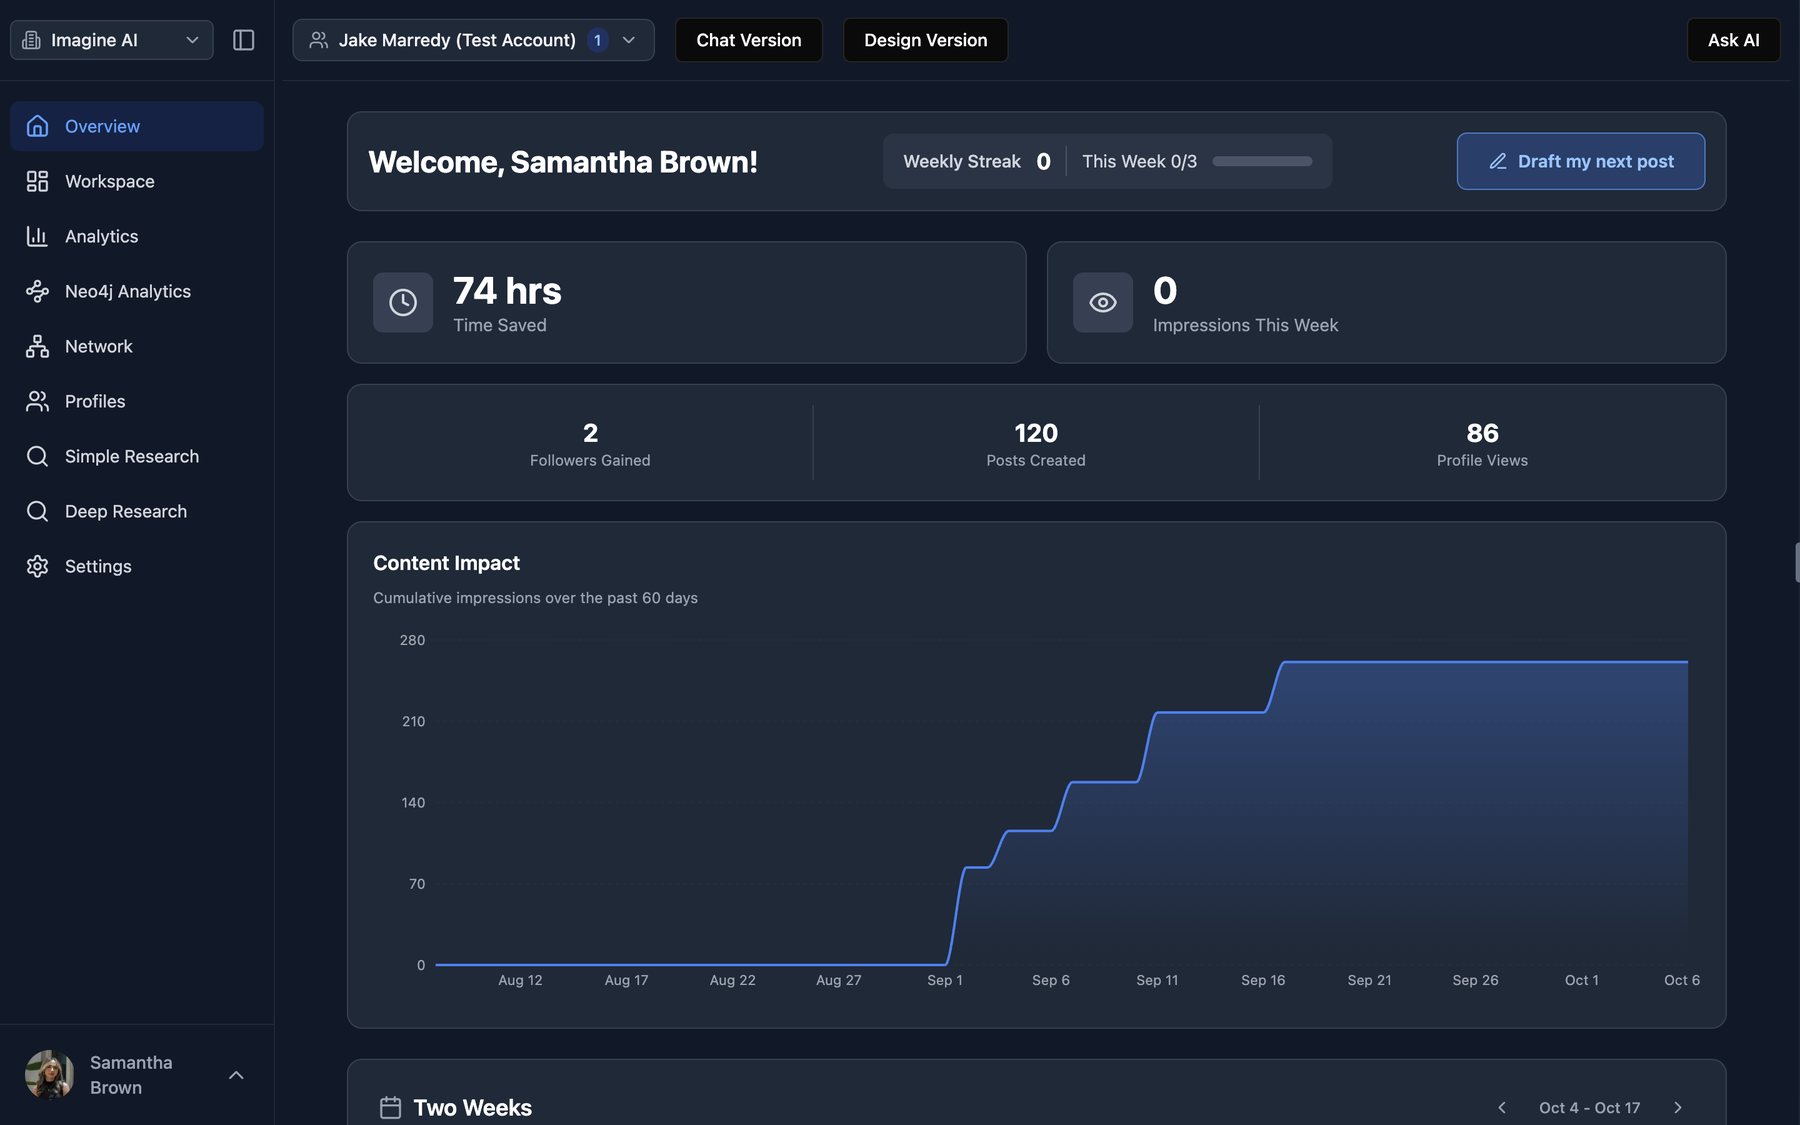Click Samantha Brown's avatar photo
This screenshot has height=1125, width=1800.
(49, 1075)
